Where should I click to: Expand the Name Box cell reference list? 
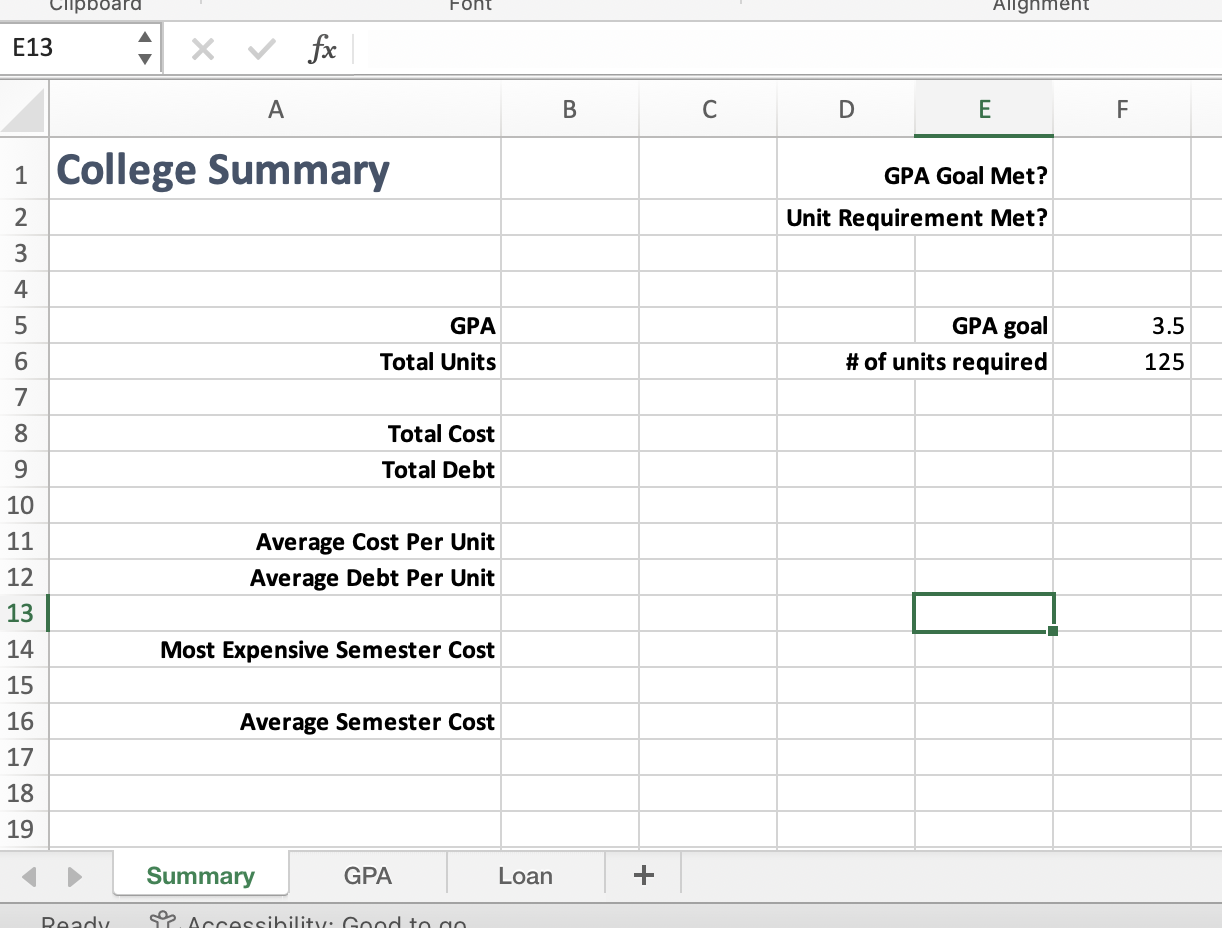tap(144, 47)
